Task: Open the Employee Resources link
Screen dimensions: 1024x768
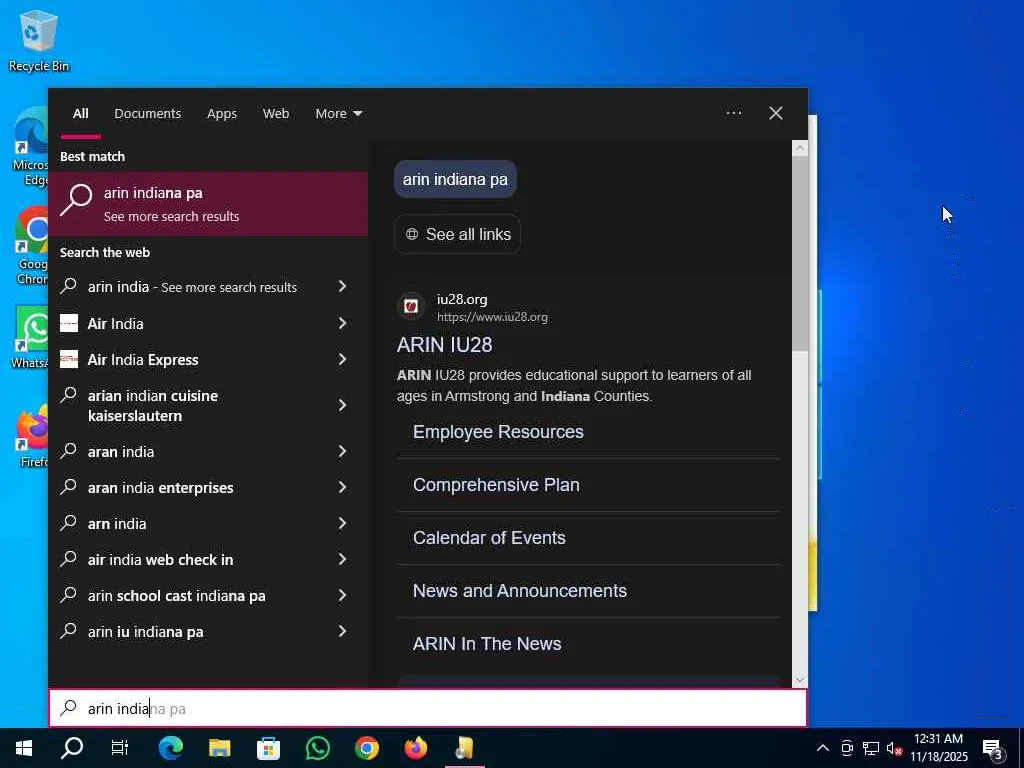Action: point(498,432)
